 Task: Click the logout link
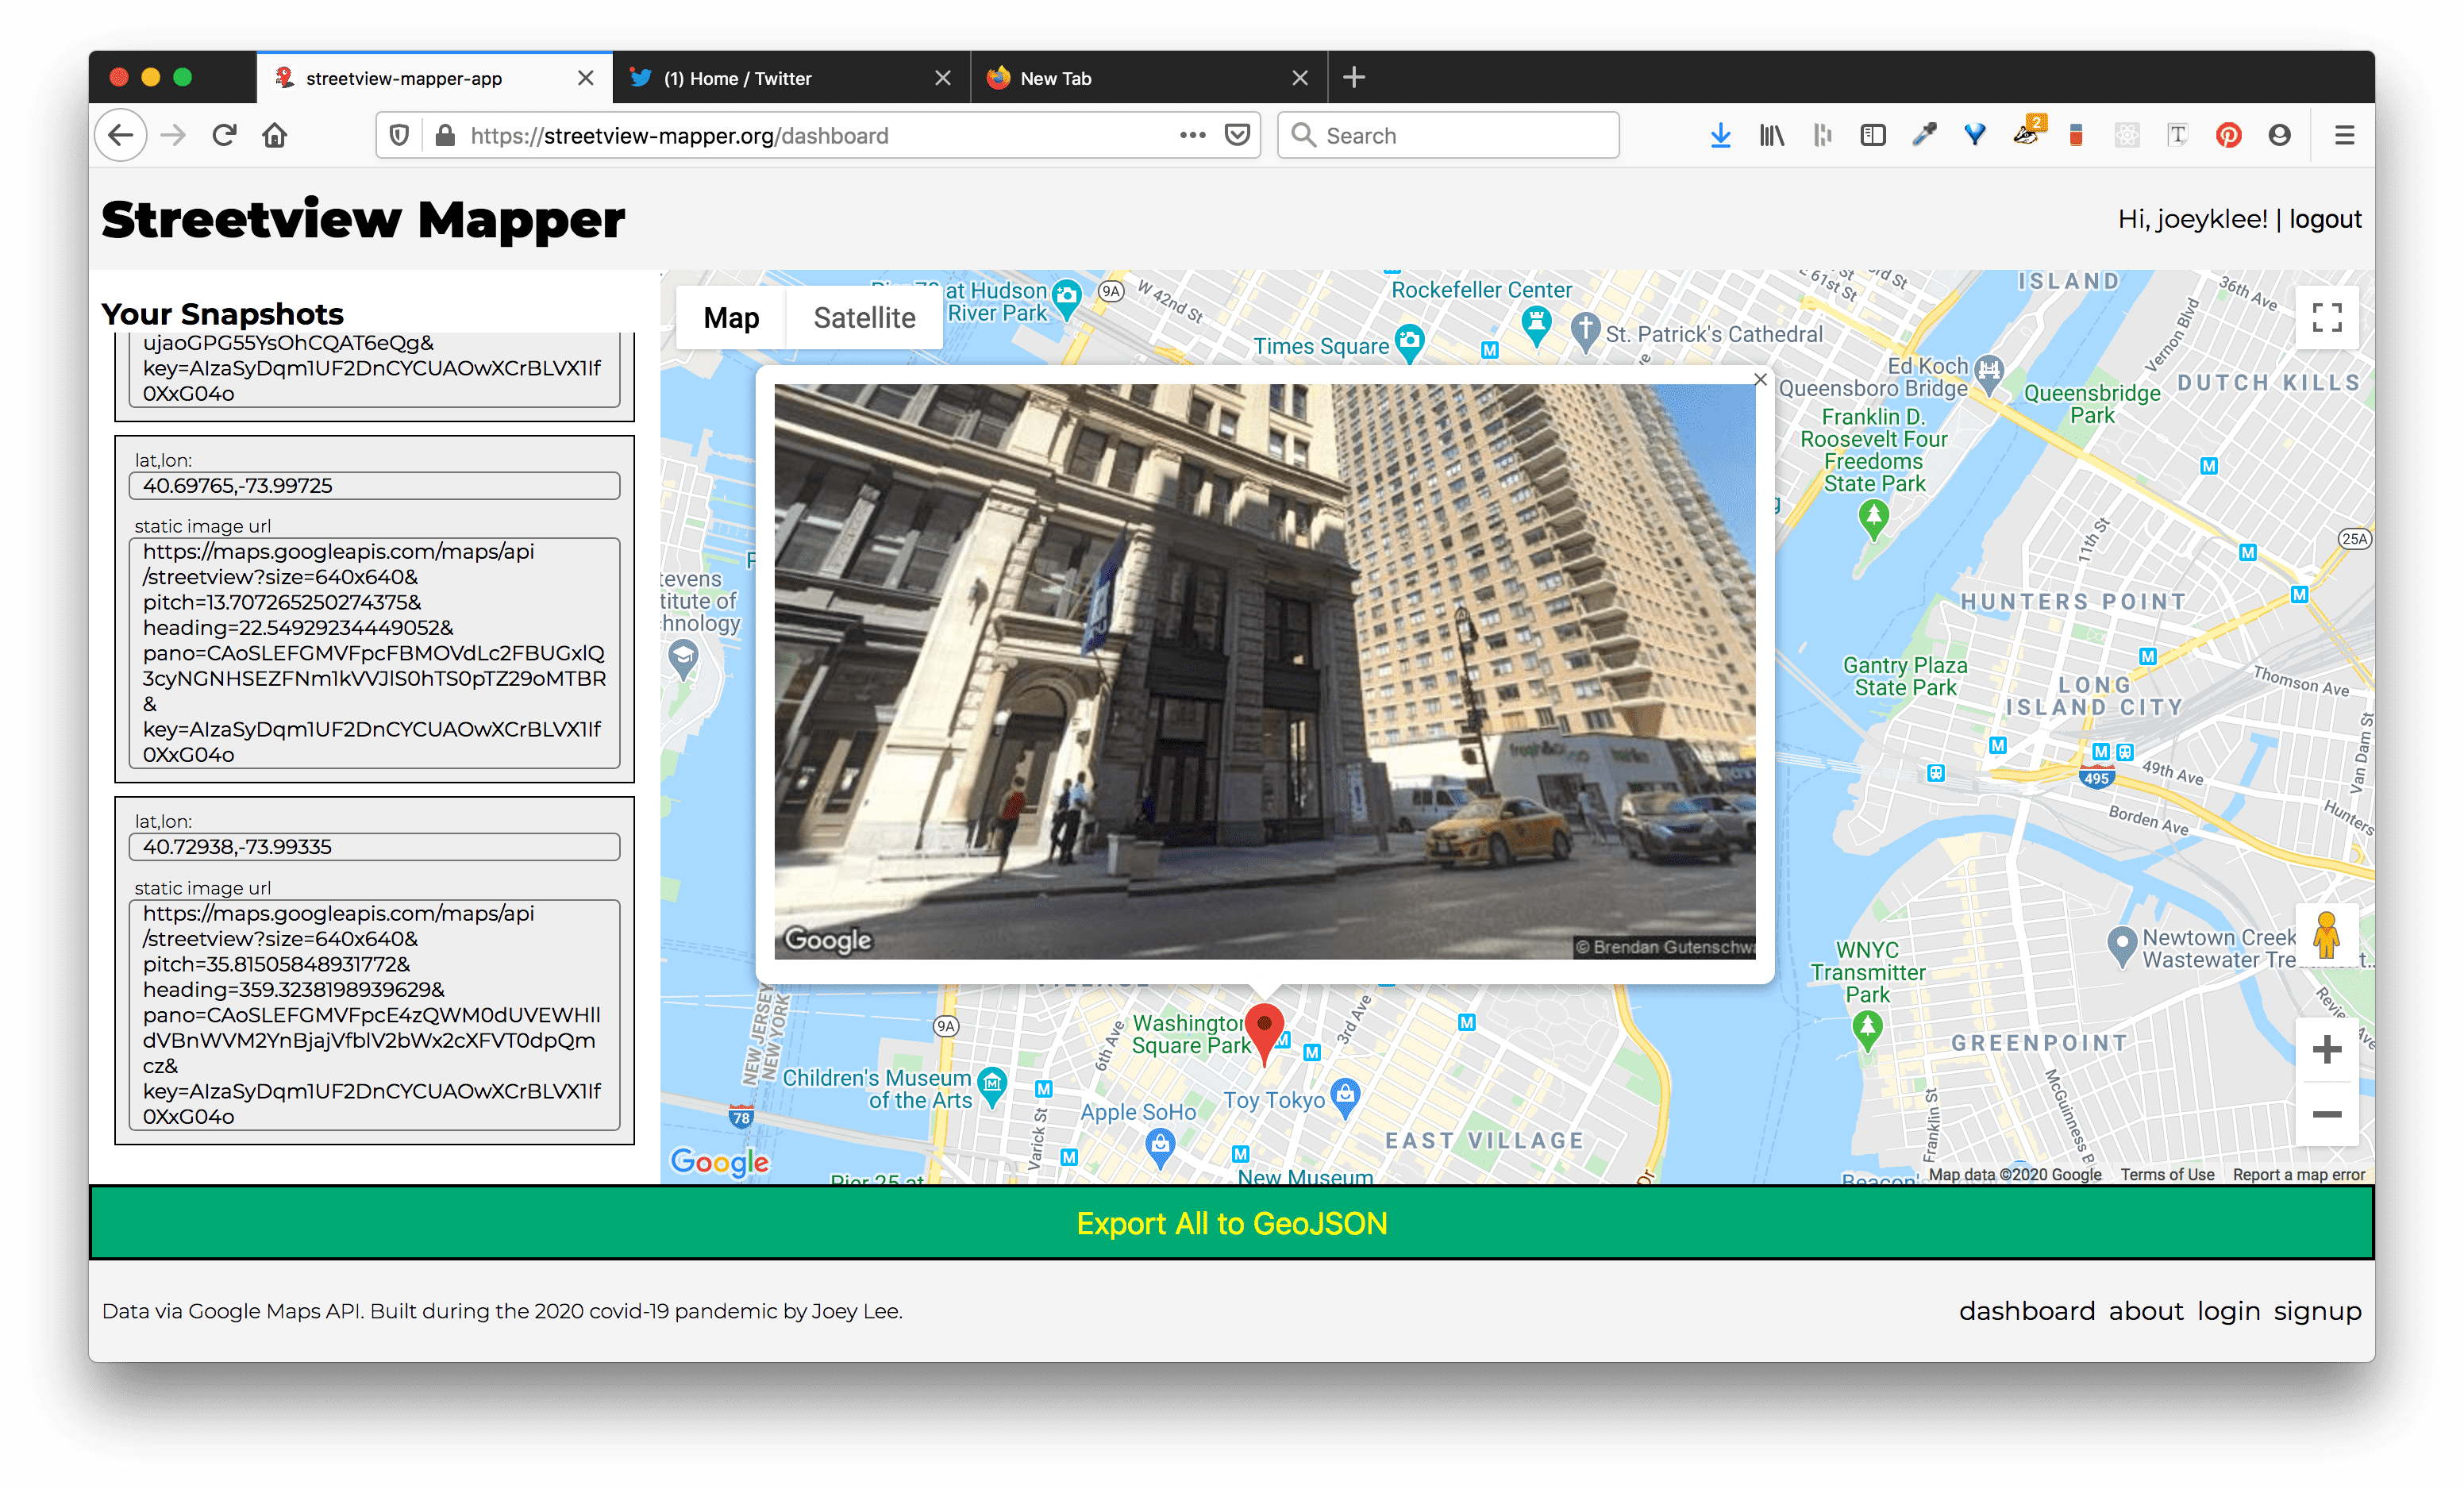point(2325,219)
